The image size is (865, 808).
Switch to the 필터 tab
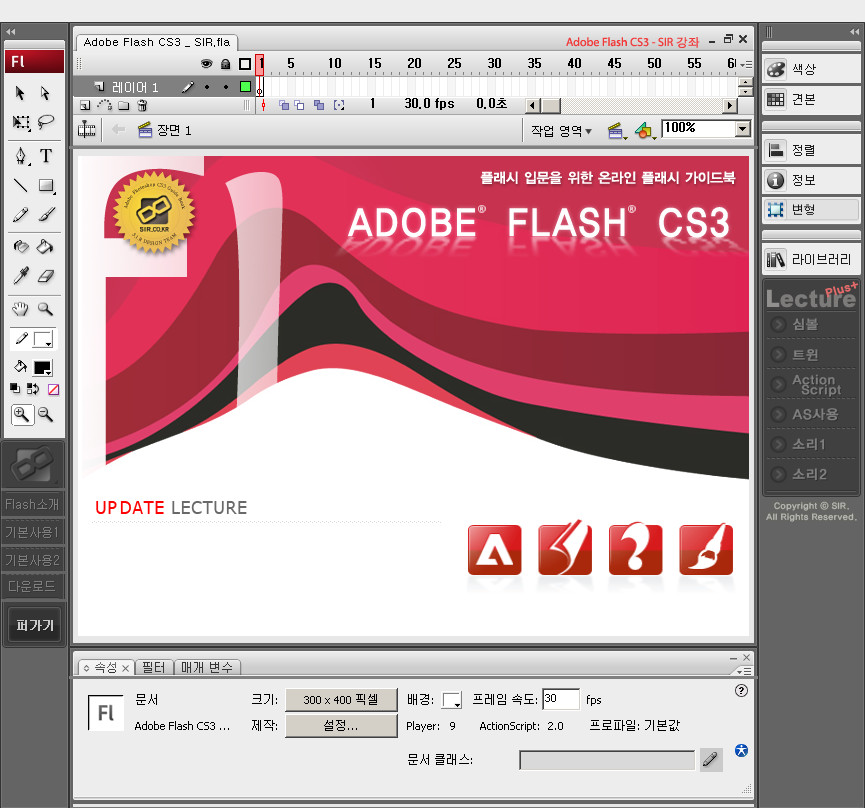pyautogui.click(x=153, y=667)
